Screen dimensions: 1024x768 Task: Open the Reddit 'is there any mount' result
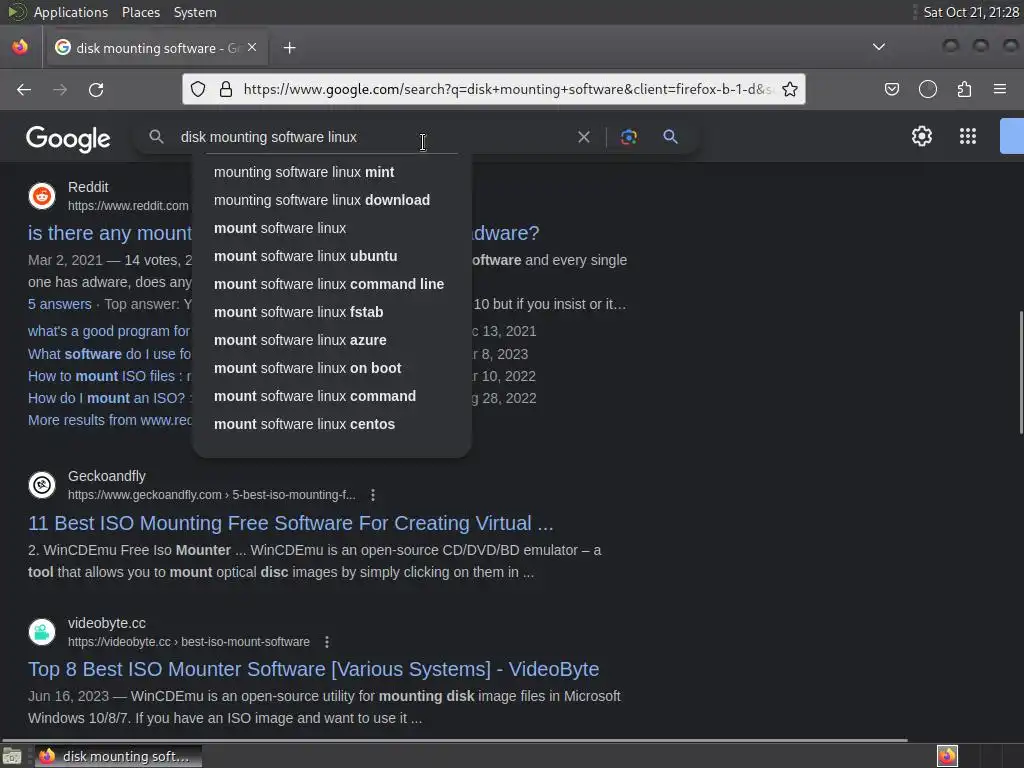(x=110, y=233)
